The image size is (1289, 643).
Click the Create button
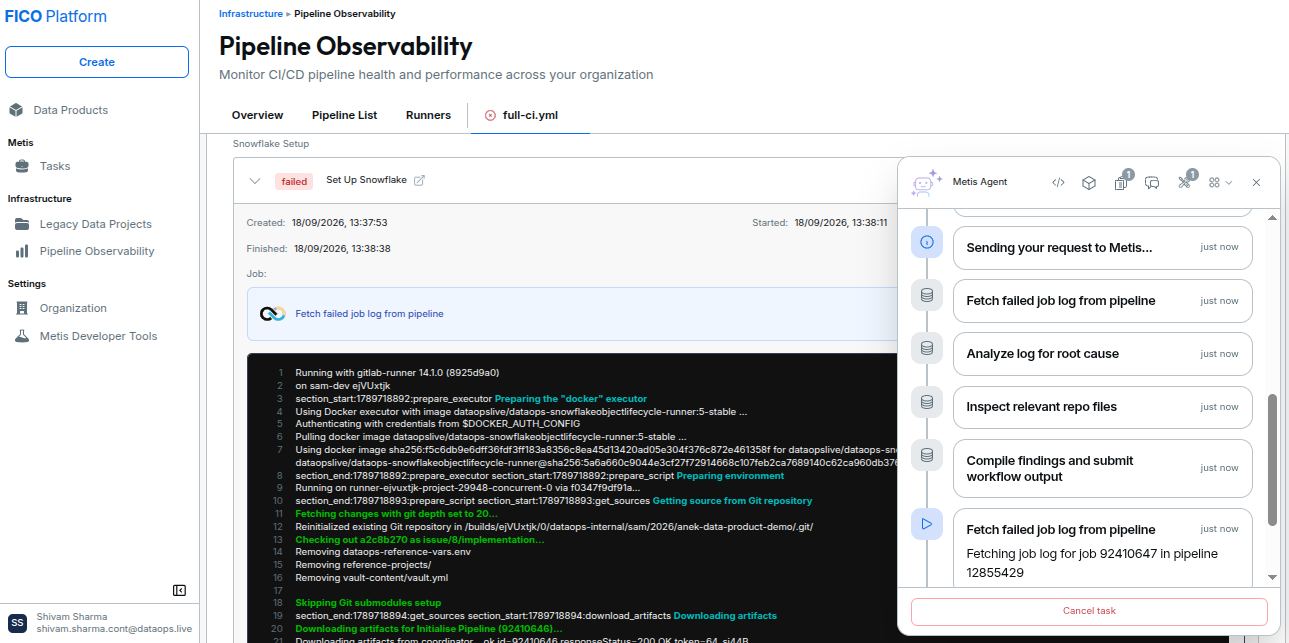point(97,62)
